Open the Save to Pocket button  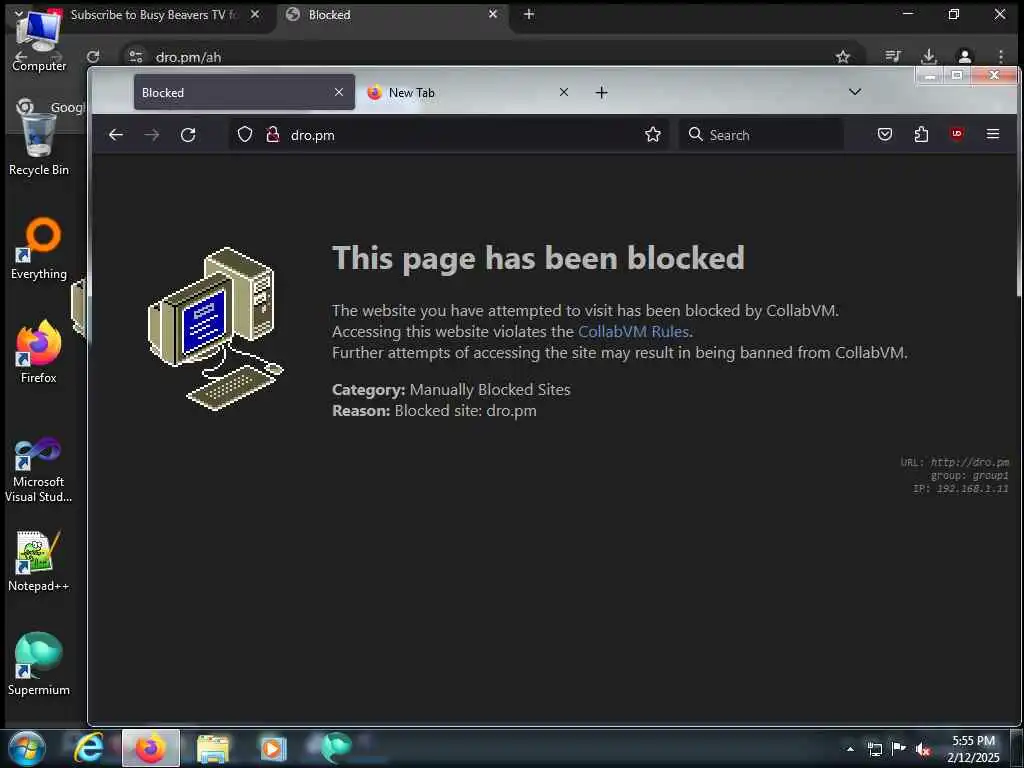(x=885, y=135)
